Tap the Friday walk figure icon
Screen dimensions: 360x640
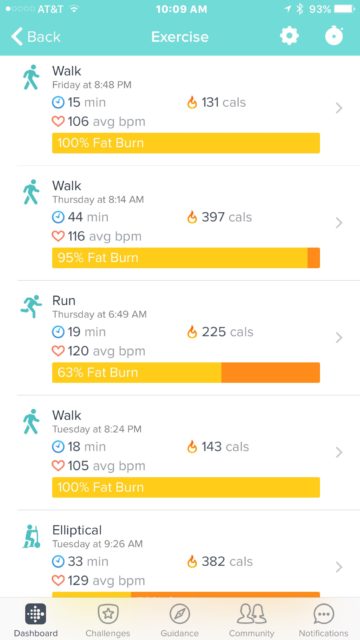31,77
